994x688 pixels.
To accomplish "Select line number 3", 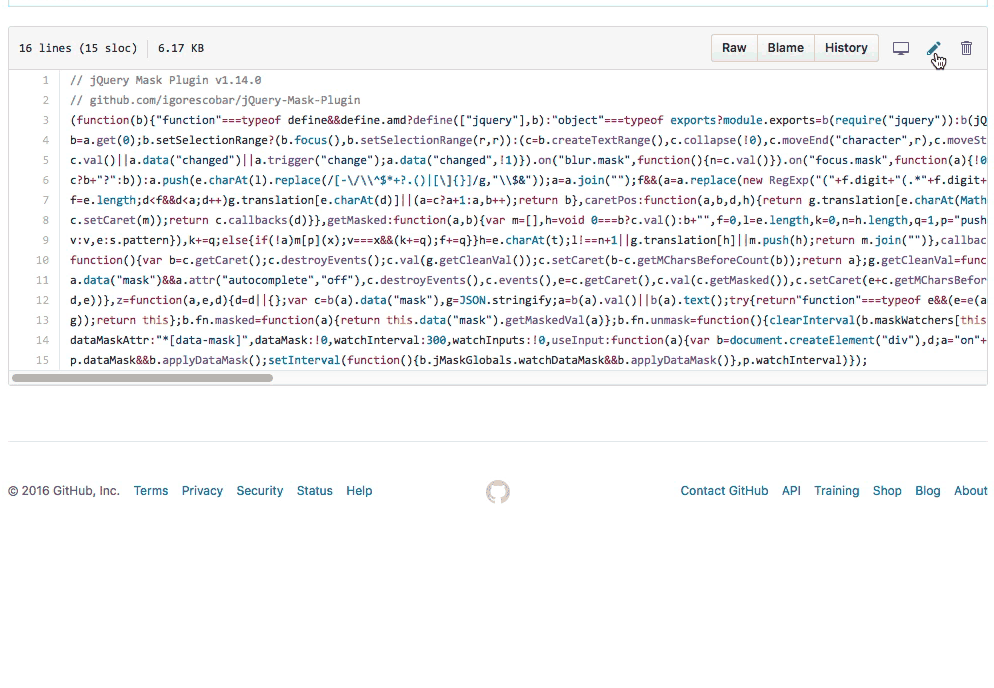I will [46, 120].
